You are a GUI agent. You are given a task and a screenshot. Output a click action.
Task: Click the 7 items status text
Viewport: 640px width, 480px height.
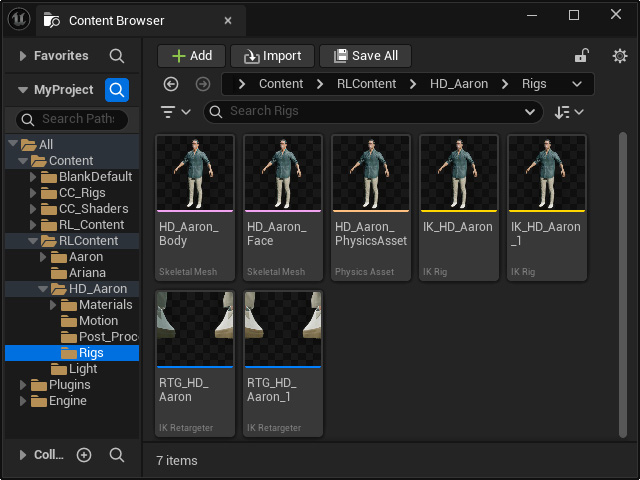(x=177, y=460)
